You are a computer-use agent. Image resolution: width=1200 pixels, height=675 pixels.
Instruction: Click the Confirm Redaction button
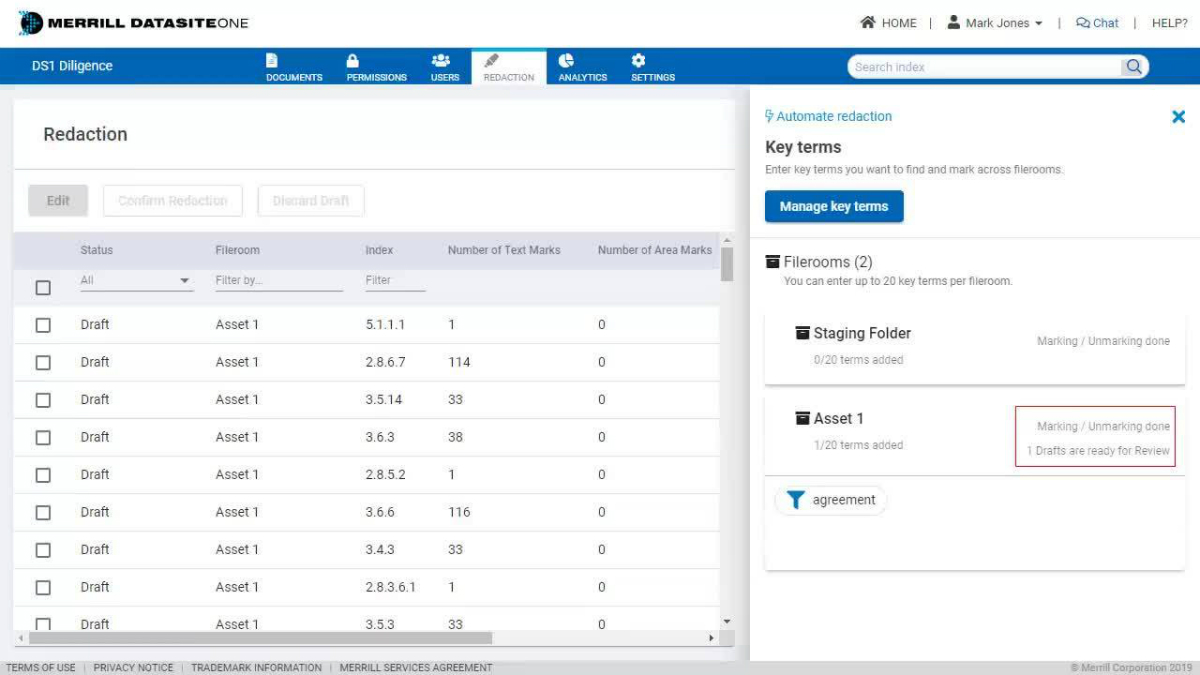[x=173, y=201]
